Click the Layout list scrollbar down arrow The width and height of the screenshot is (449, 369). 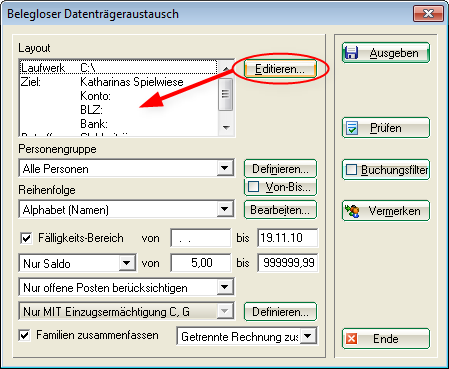226,128
